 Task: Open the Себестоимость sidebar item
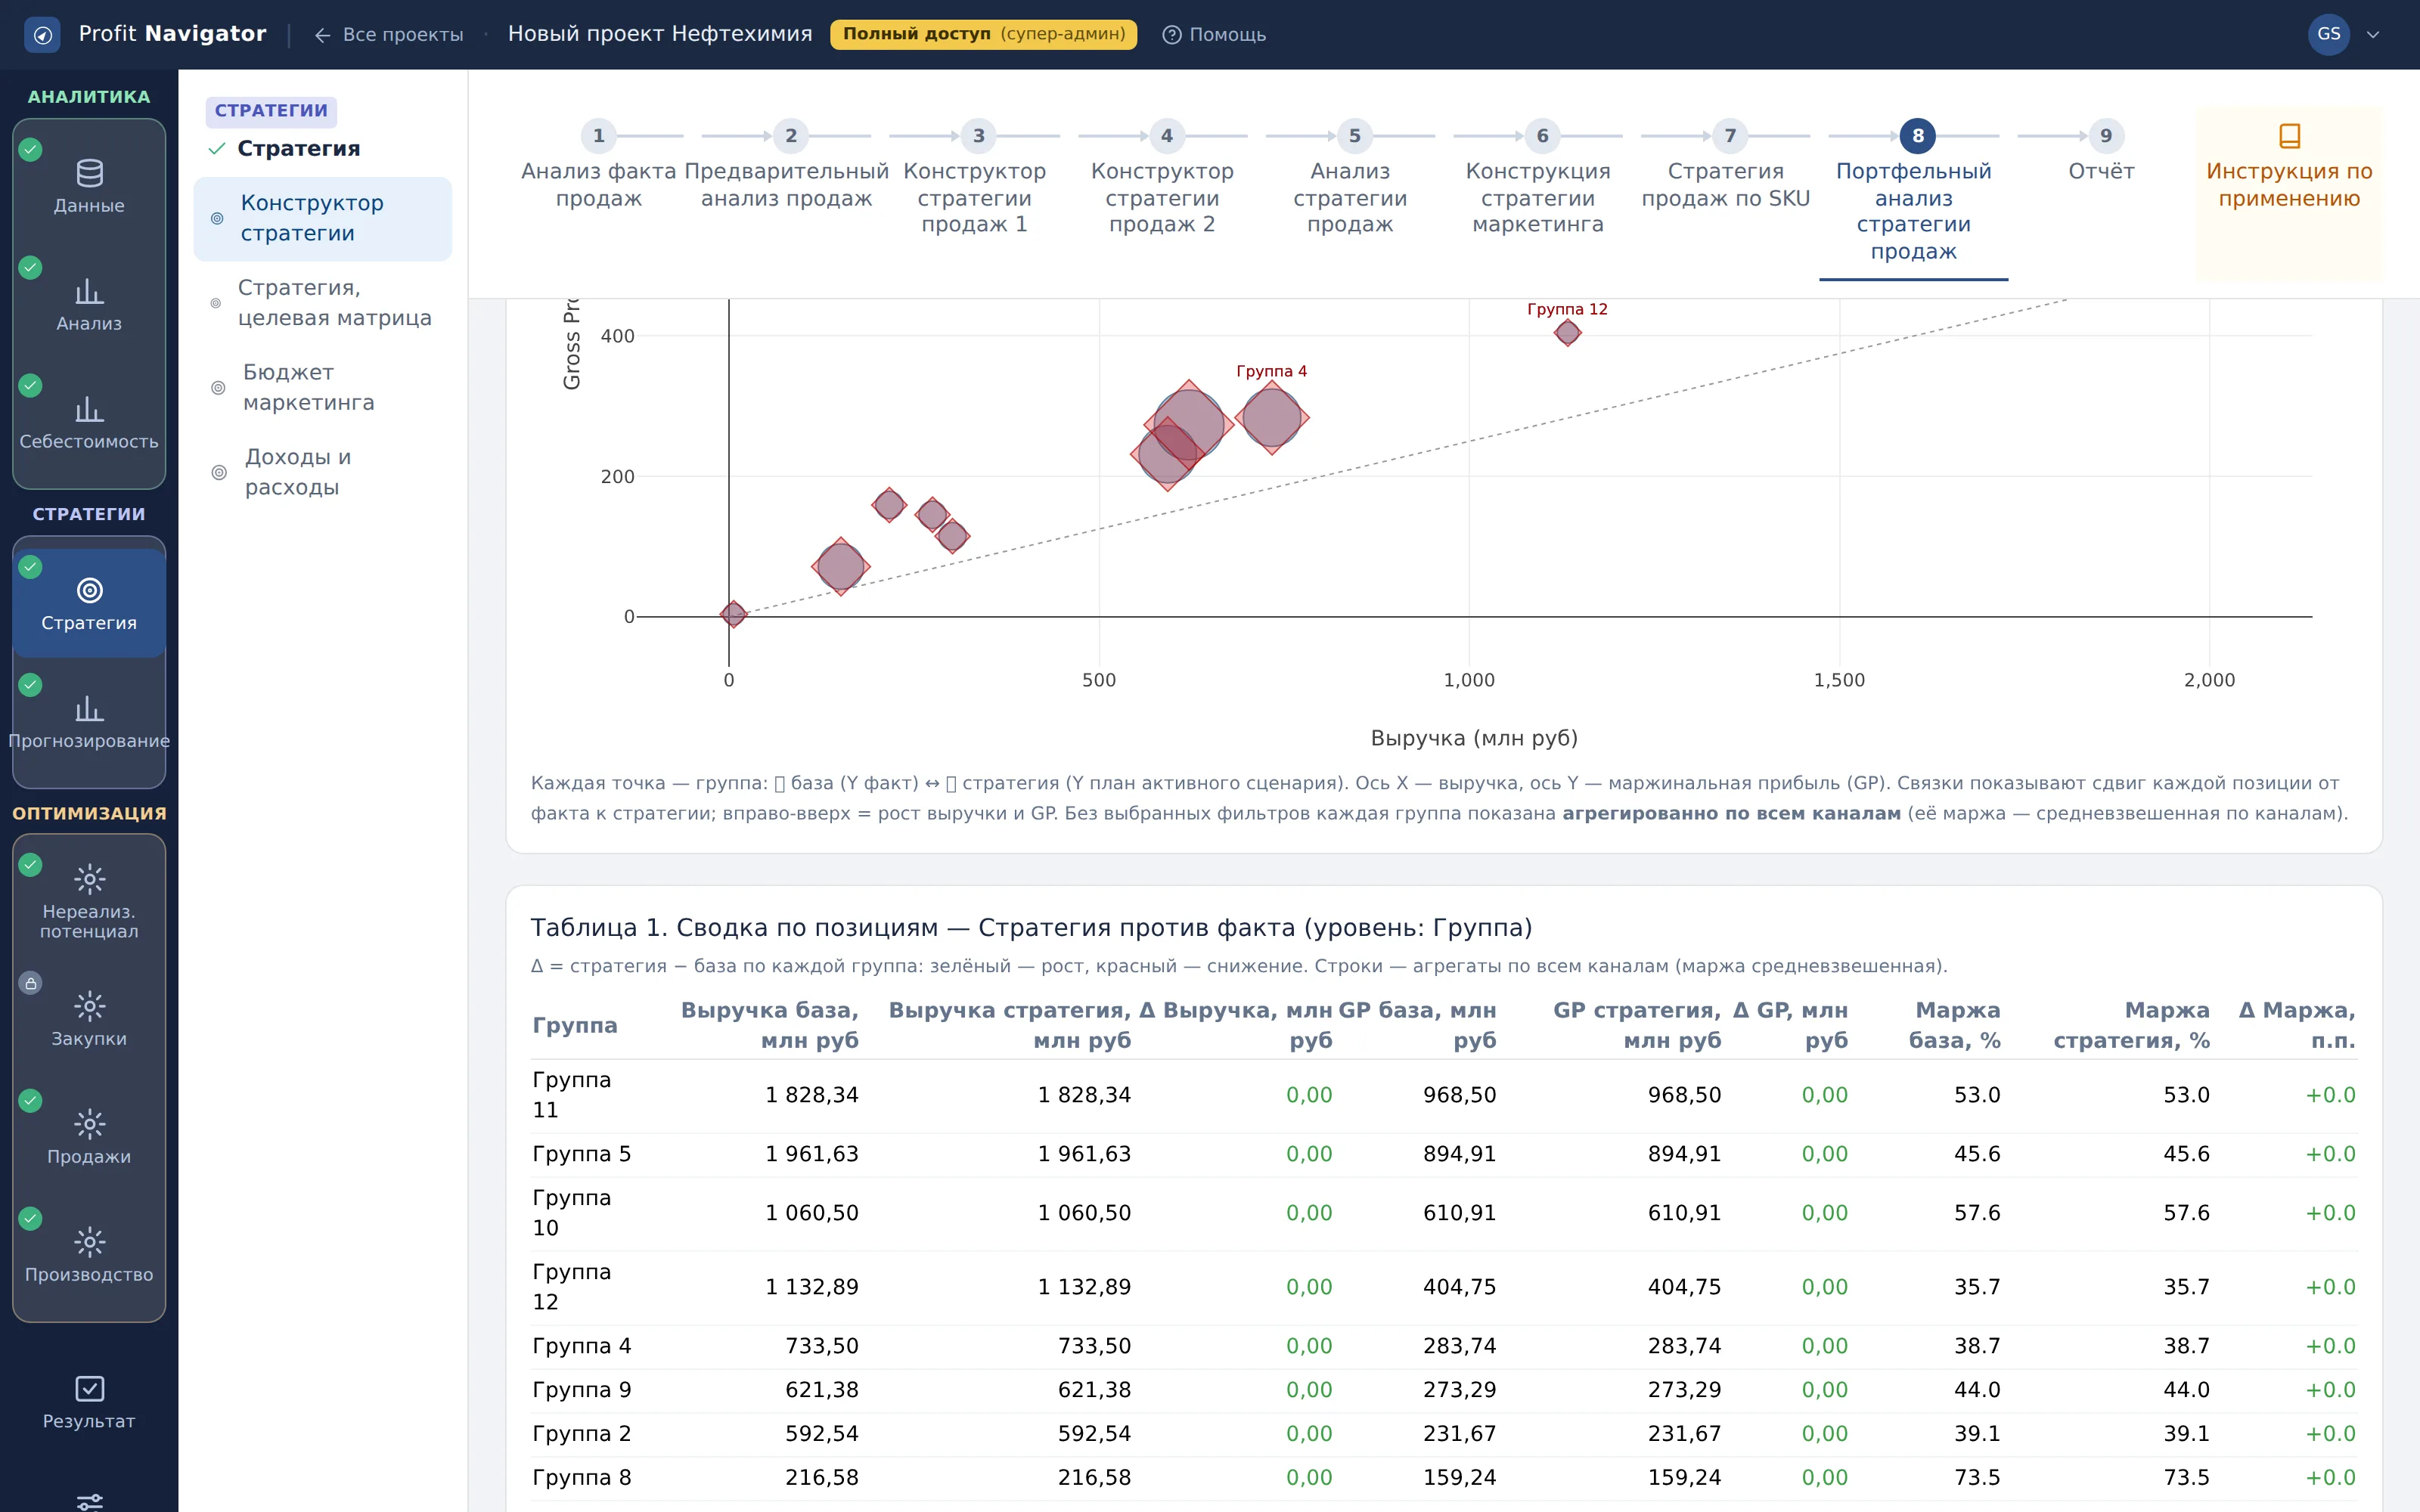(x=89, y=423)
